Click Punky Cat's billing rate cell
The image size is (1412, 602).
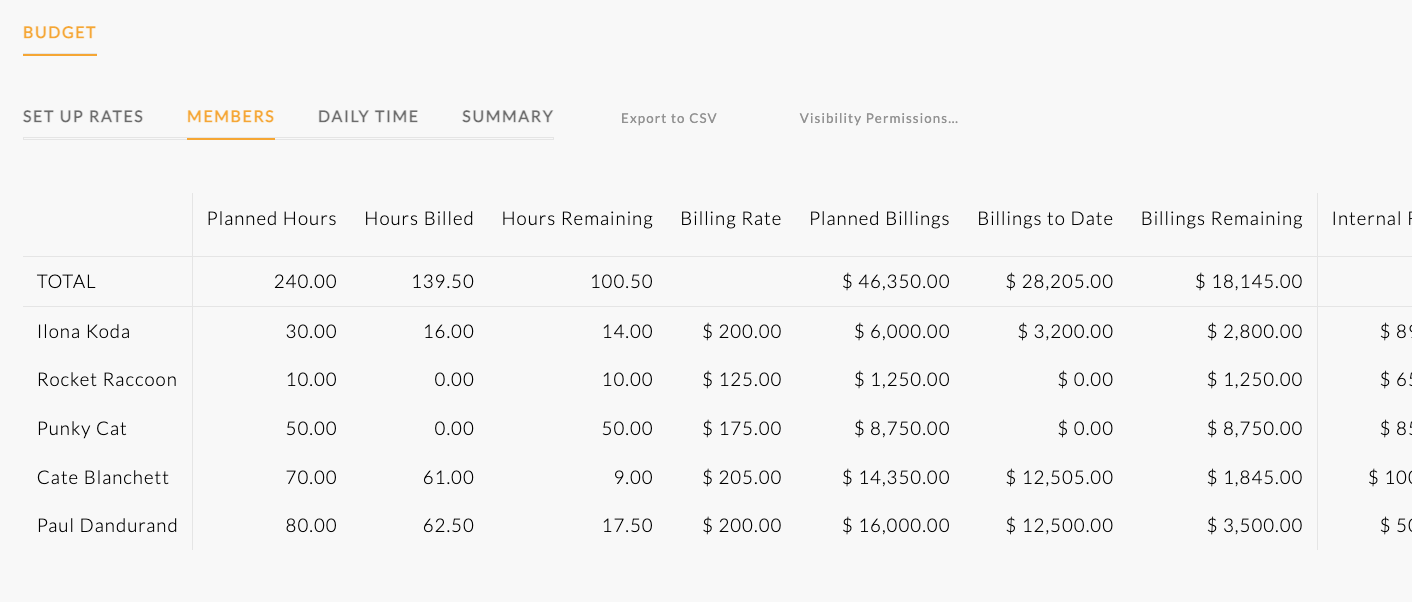point(742,428)
